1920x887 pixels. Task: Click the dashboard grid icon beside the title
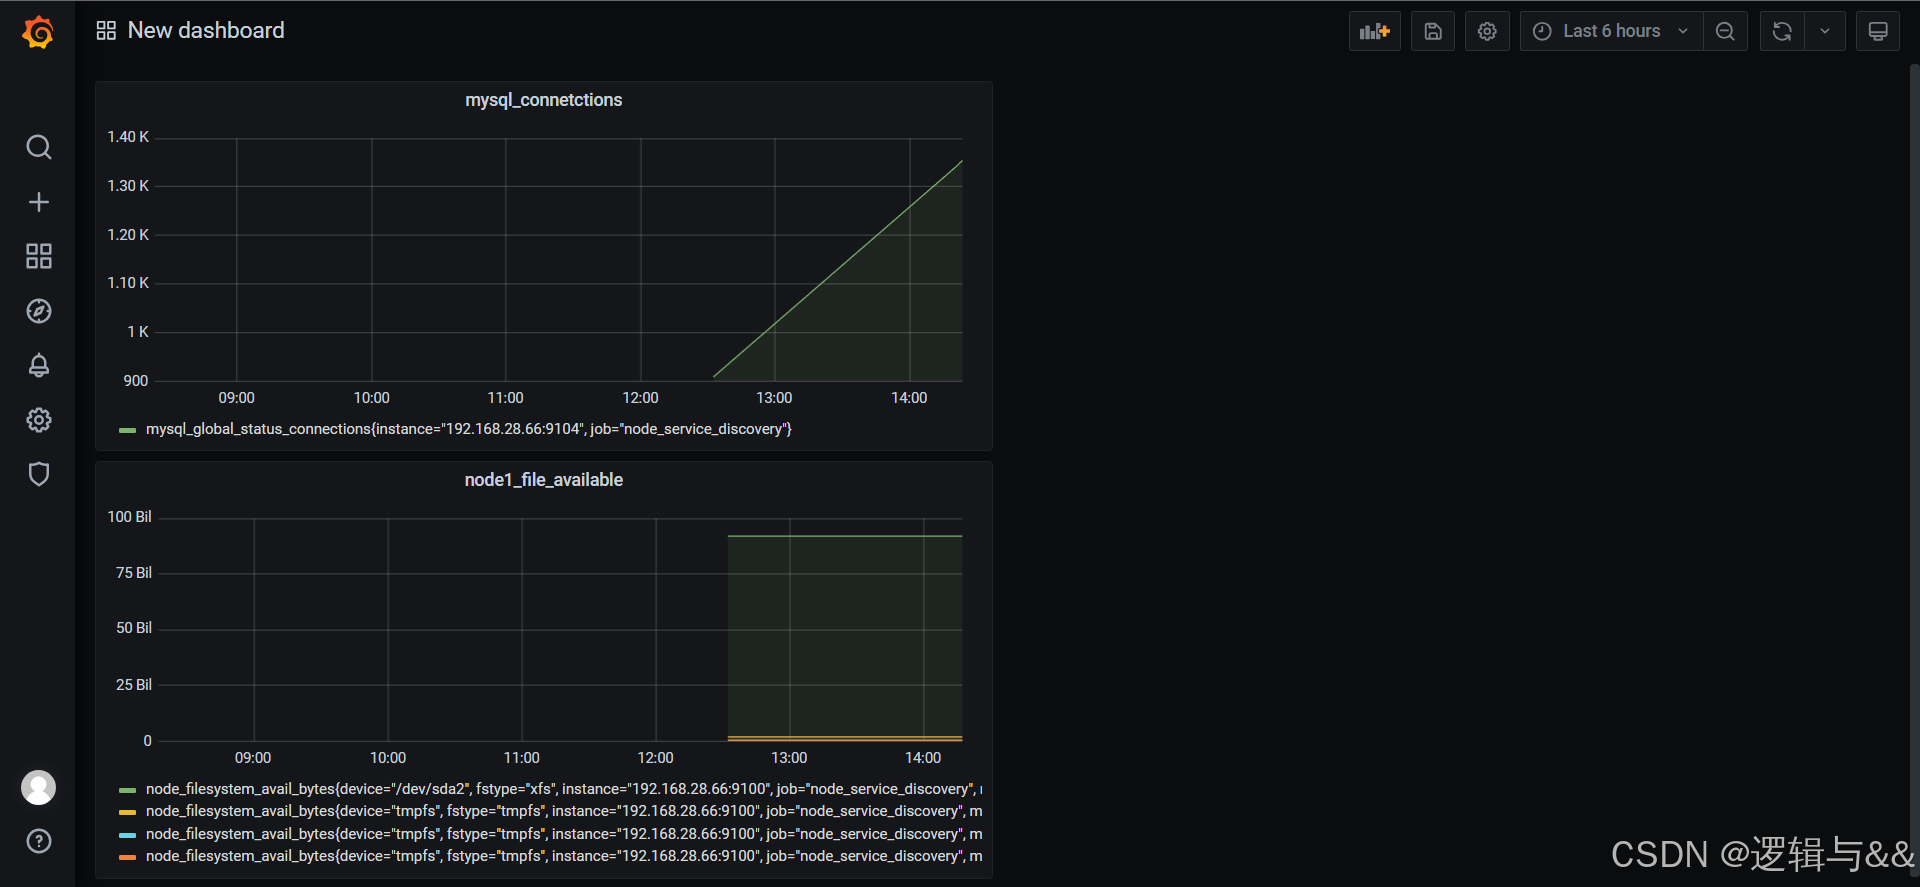[106, 31]
